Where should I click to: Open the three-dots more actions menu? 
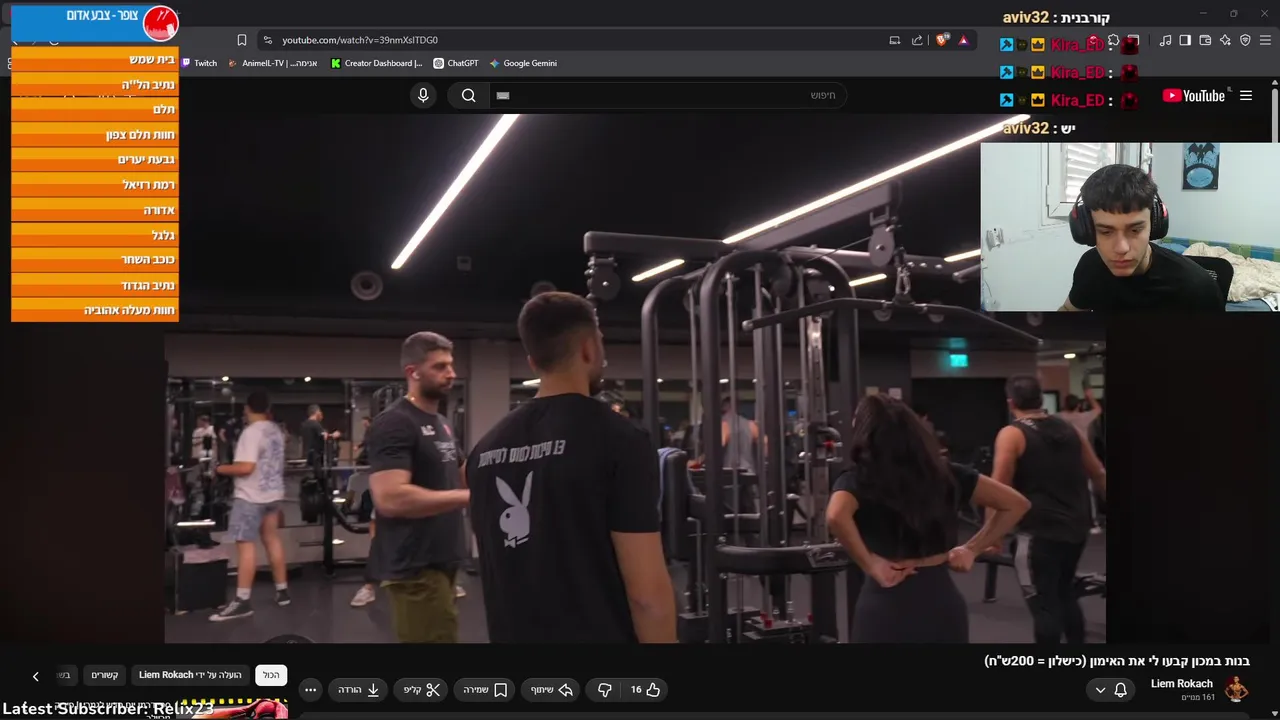coord(310,690)
